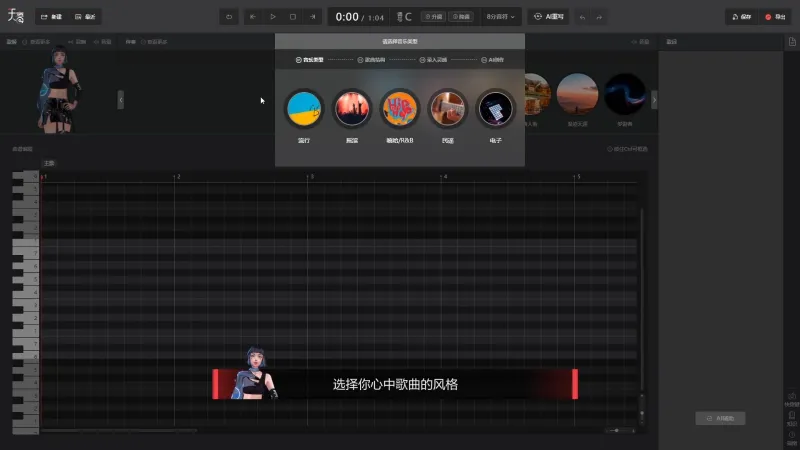Click the New project button

click(x=52, y=17)
